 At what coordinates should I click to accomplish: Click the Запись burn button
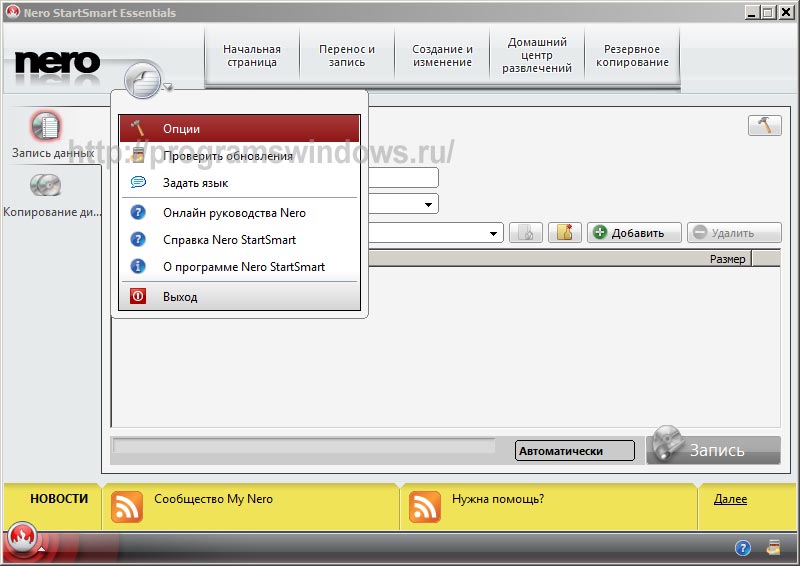pyautogui.click(x=713, y=449)
